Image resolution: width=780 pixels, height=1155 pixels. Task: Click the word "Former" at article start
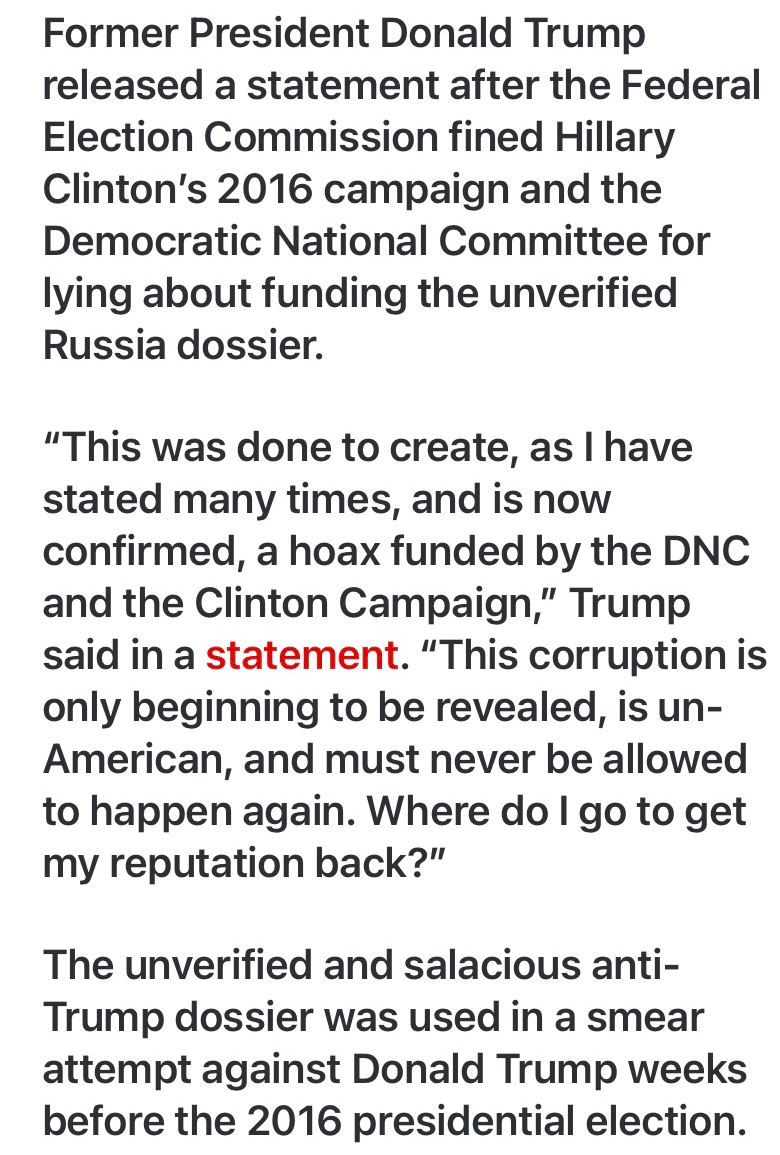click(x=111, y=33)
